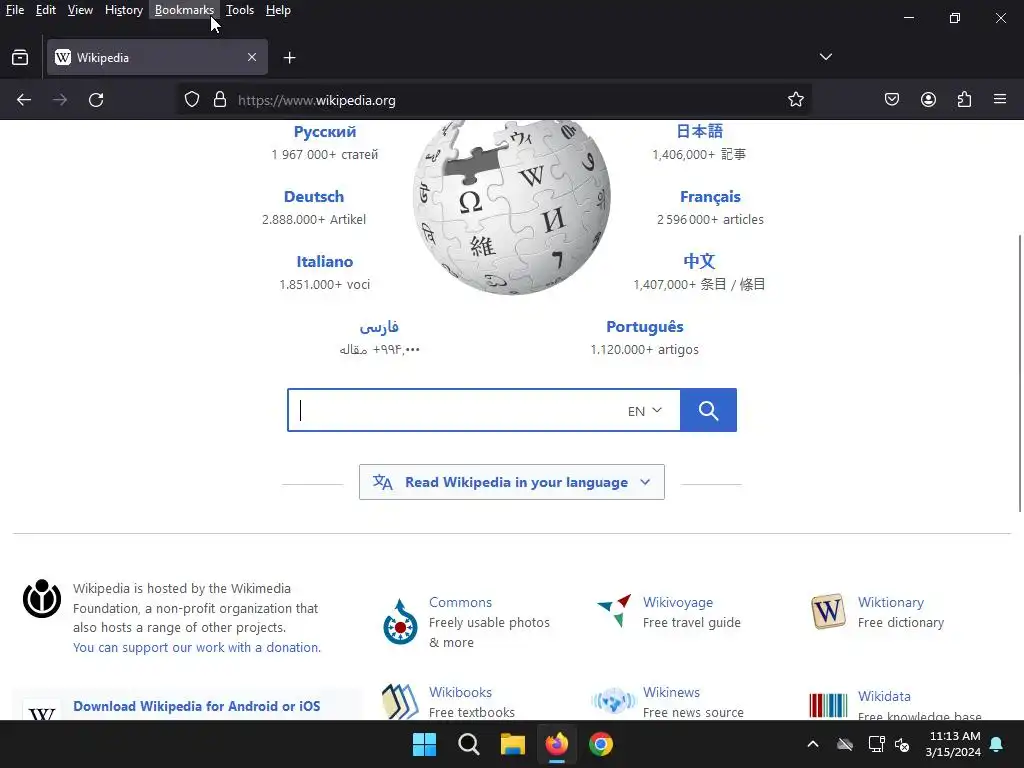This screenshot has height=768, width=1024.
Task: Select the Wikipedia tab
Action: (x=157, y=57)
